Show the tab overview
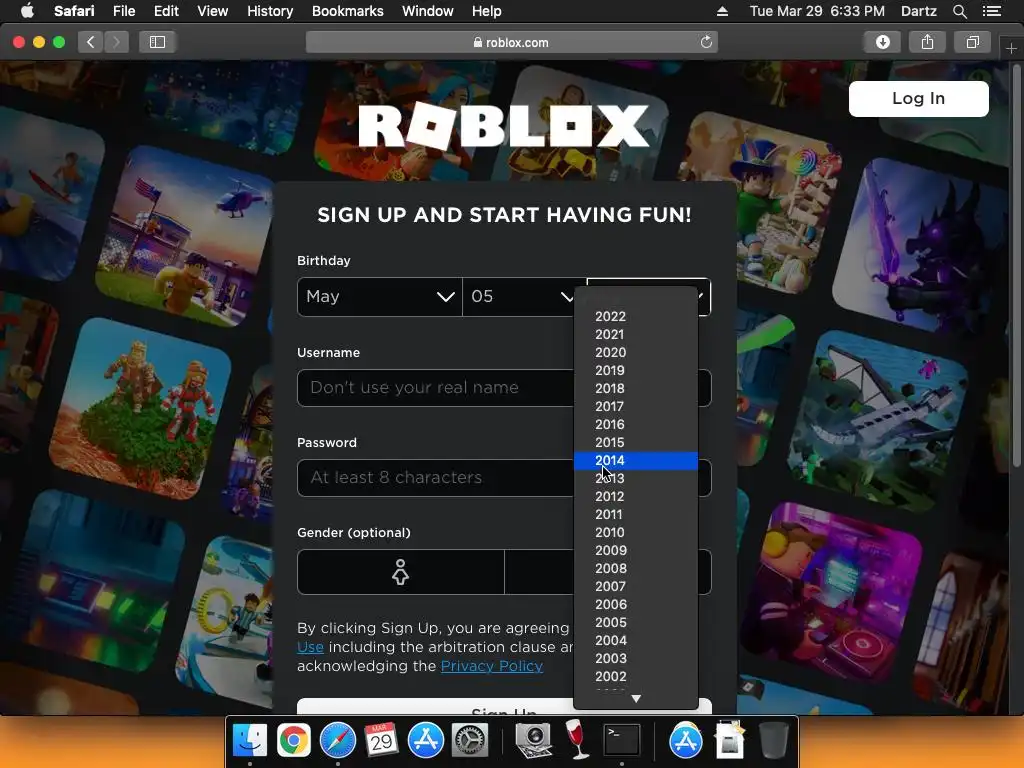This screenshot has width=1024, height=768. pyautogui.click(x=972, y=42)
